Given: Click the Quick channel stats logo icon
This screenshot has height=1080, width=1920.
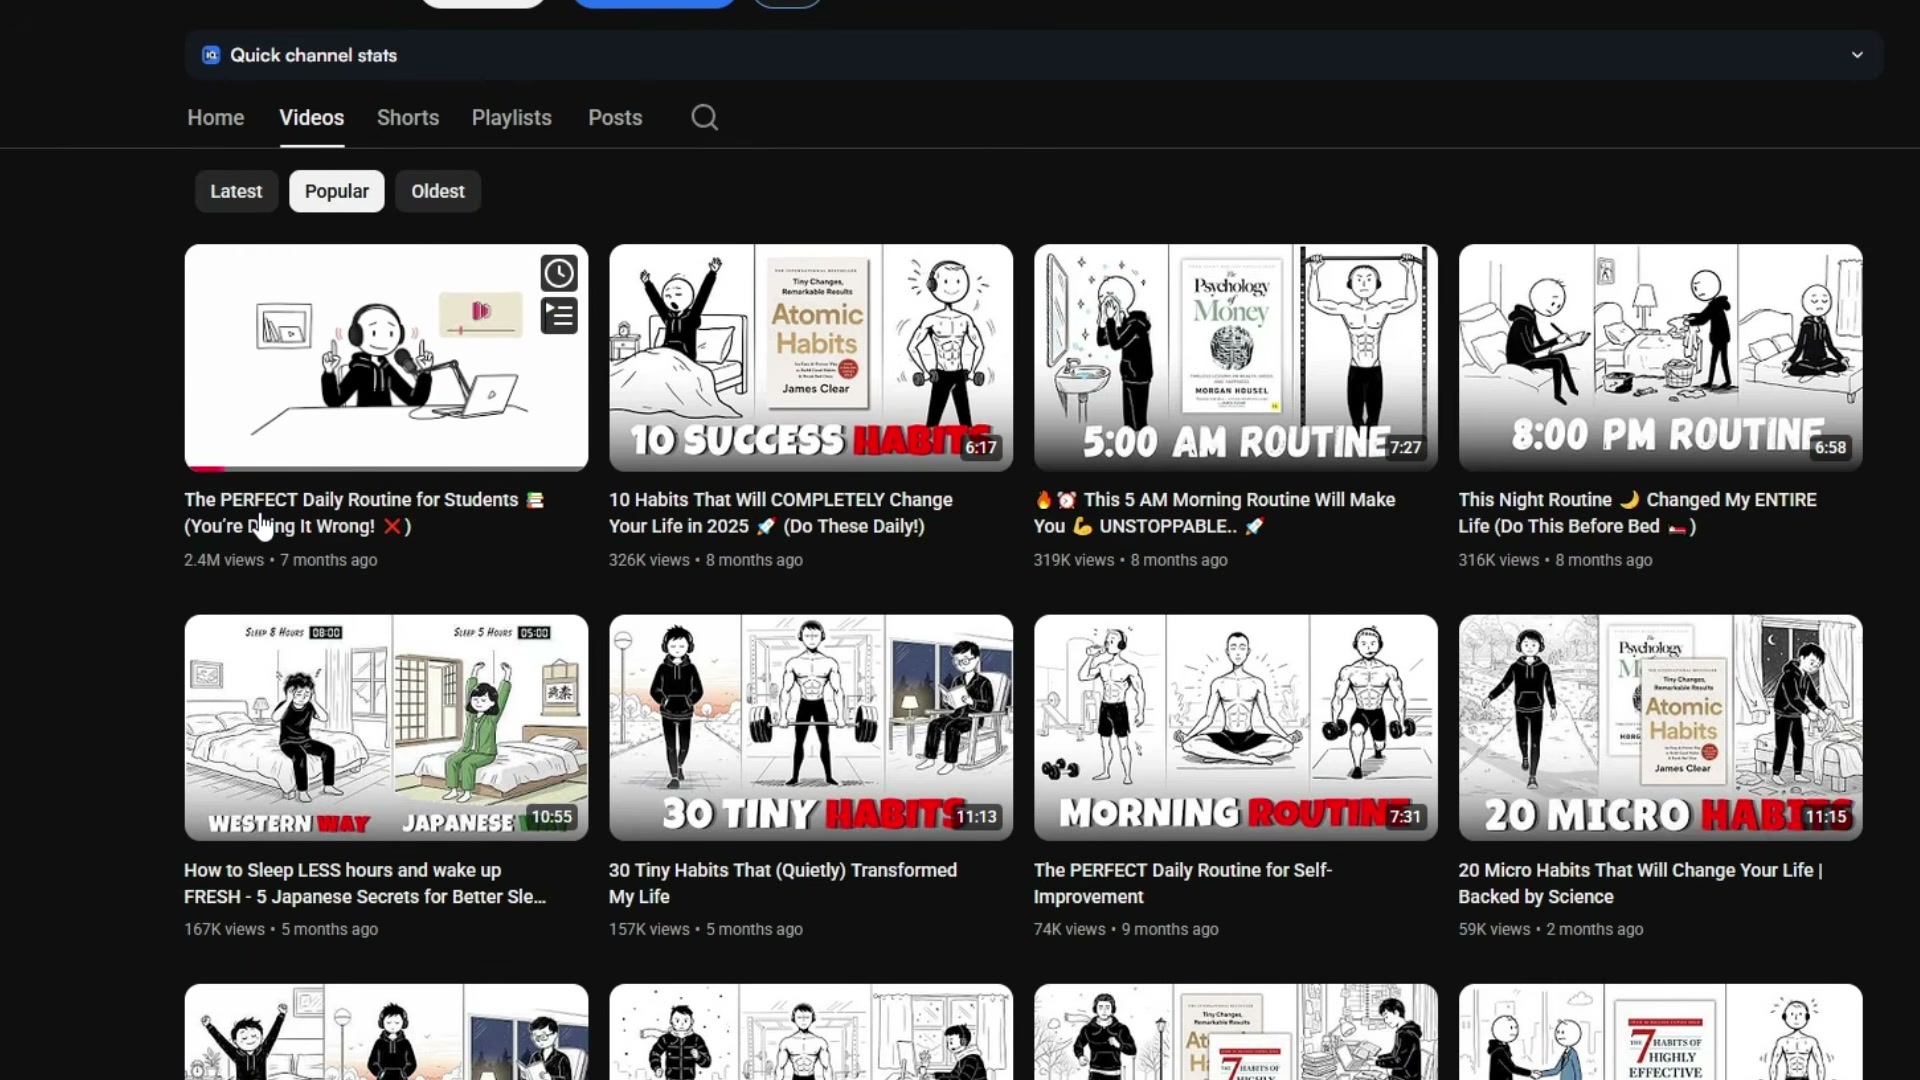Looking at the screenshot, I should 211,55.
